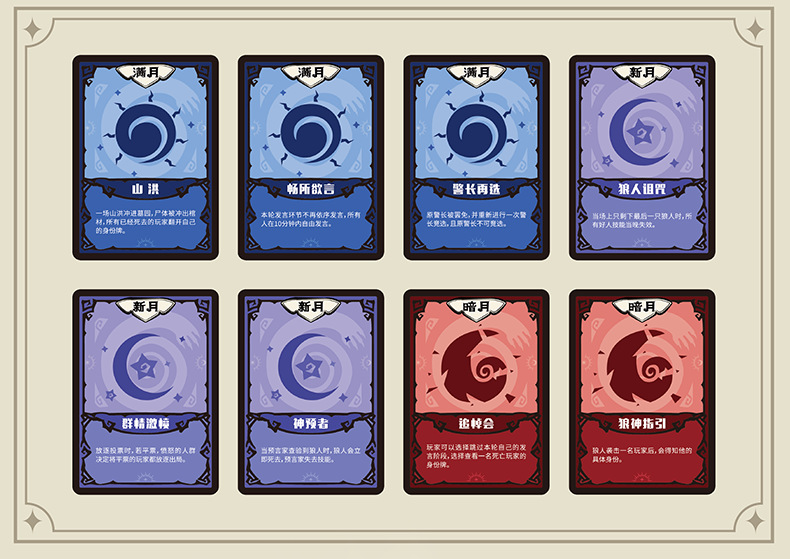Click the 畅所欲言 title banner
Screen dimensions: 790x559
click(311, 189)
